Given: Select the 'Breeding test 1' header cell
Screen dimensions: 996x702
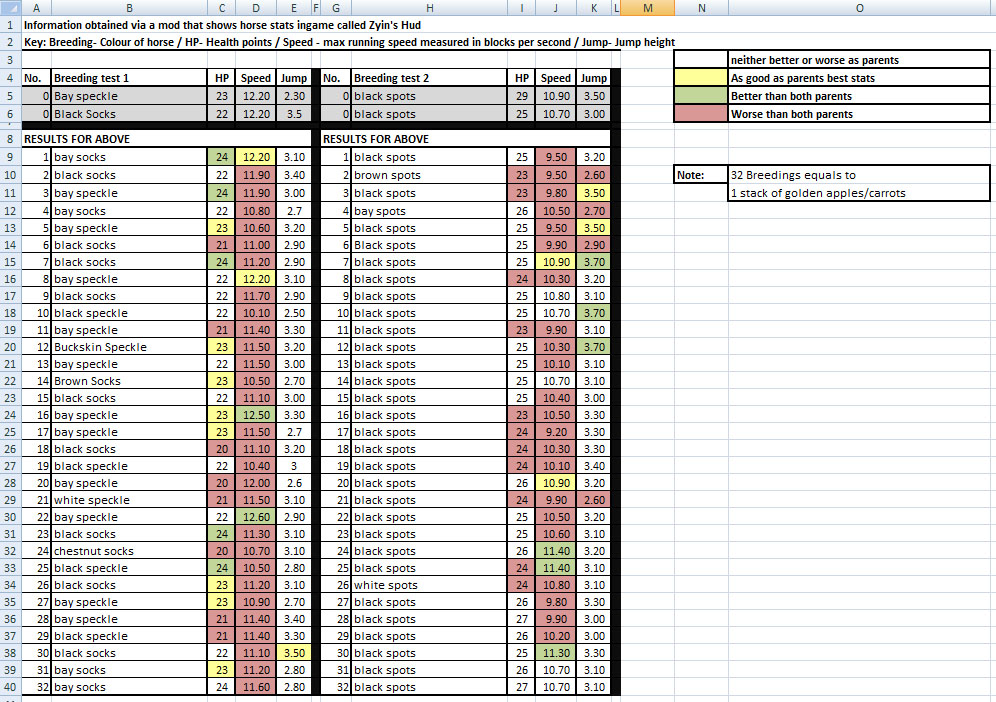Looking at the screenshot, I should (x=130, y=78).
